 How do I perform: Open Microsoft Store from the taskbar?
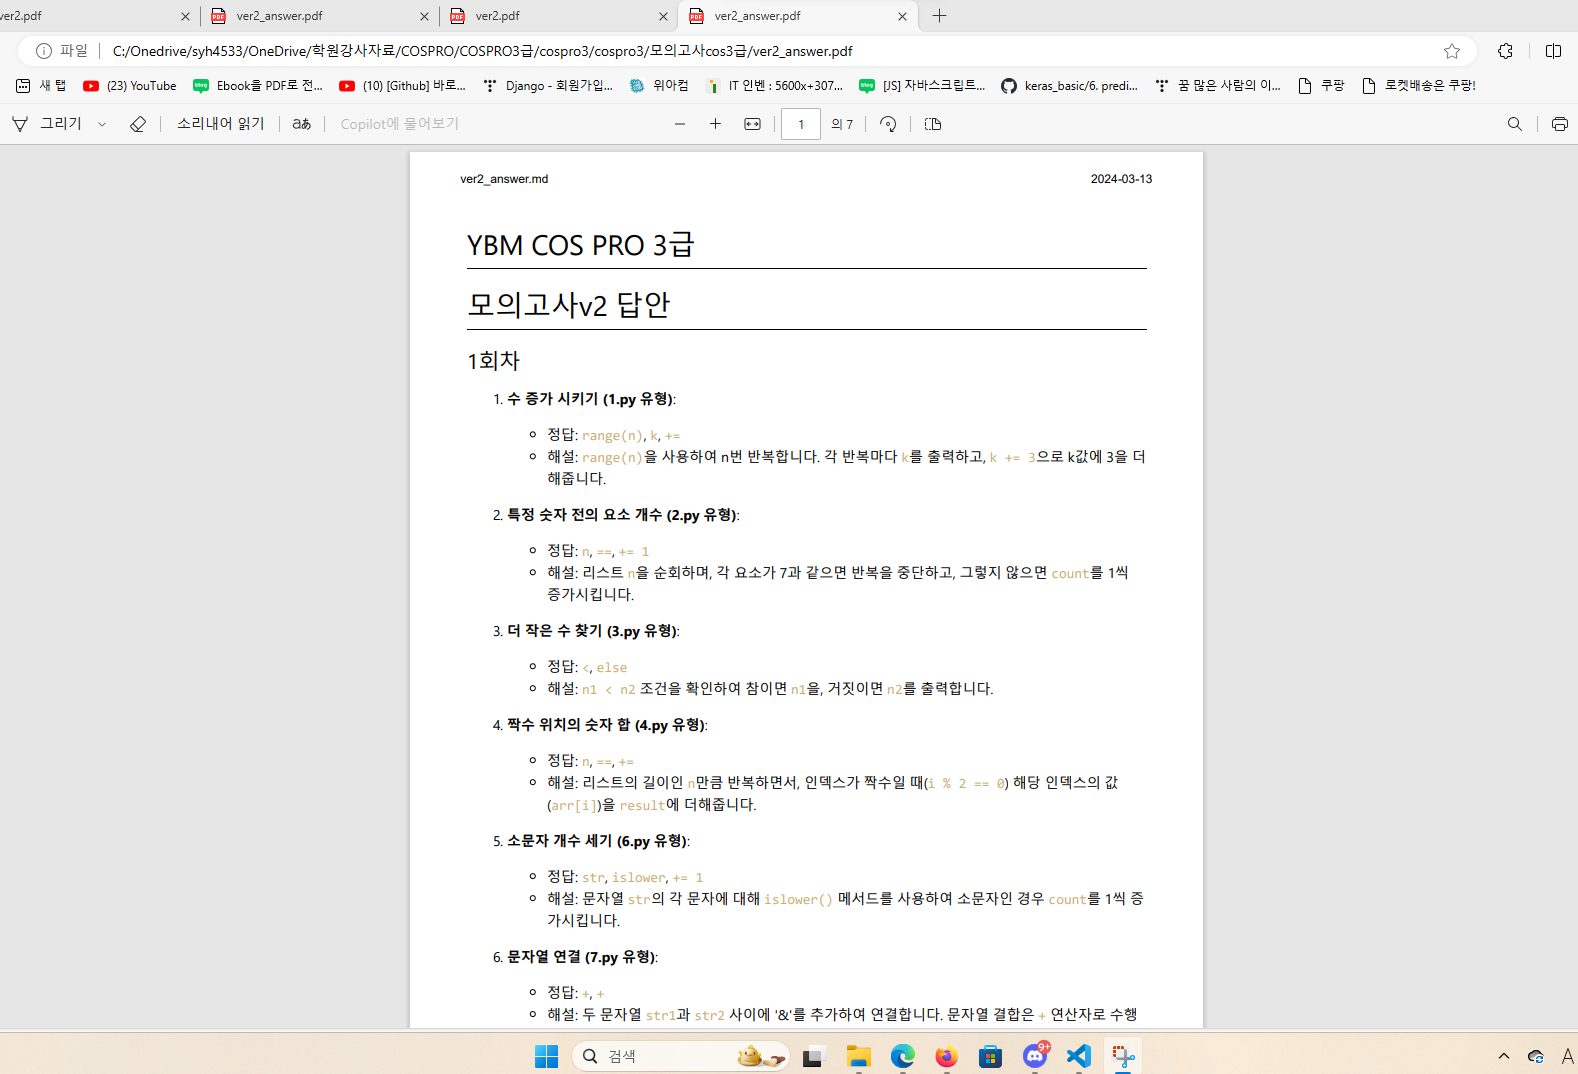click(x=990, y=1056)
